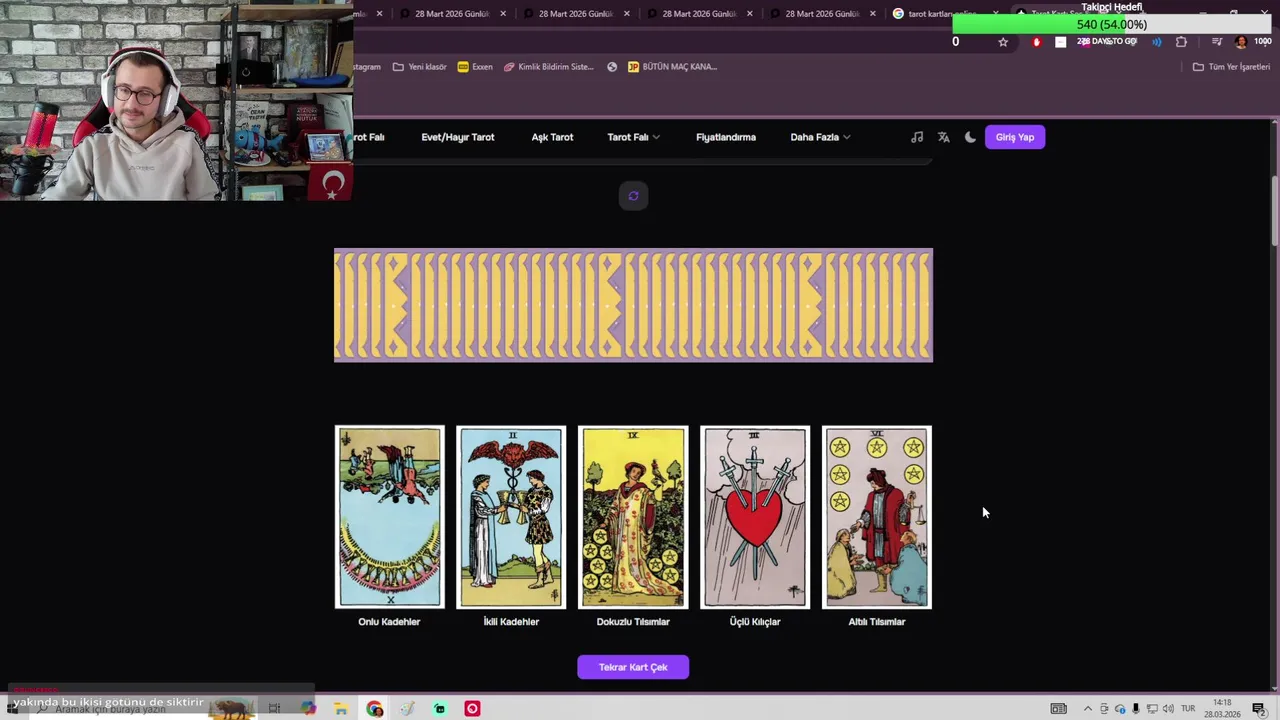Open the Task View taskbar icon
Screen dimensions: 1280x720
[274, 709]
